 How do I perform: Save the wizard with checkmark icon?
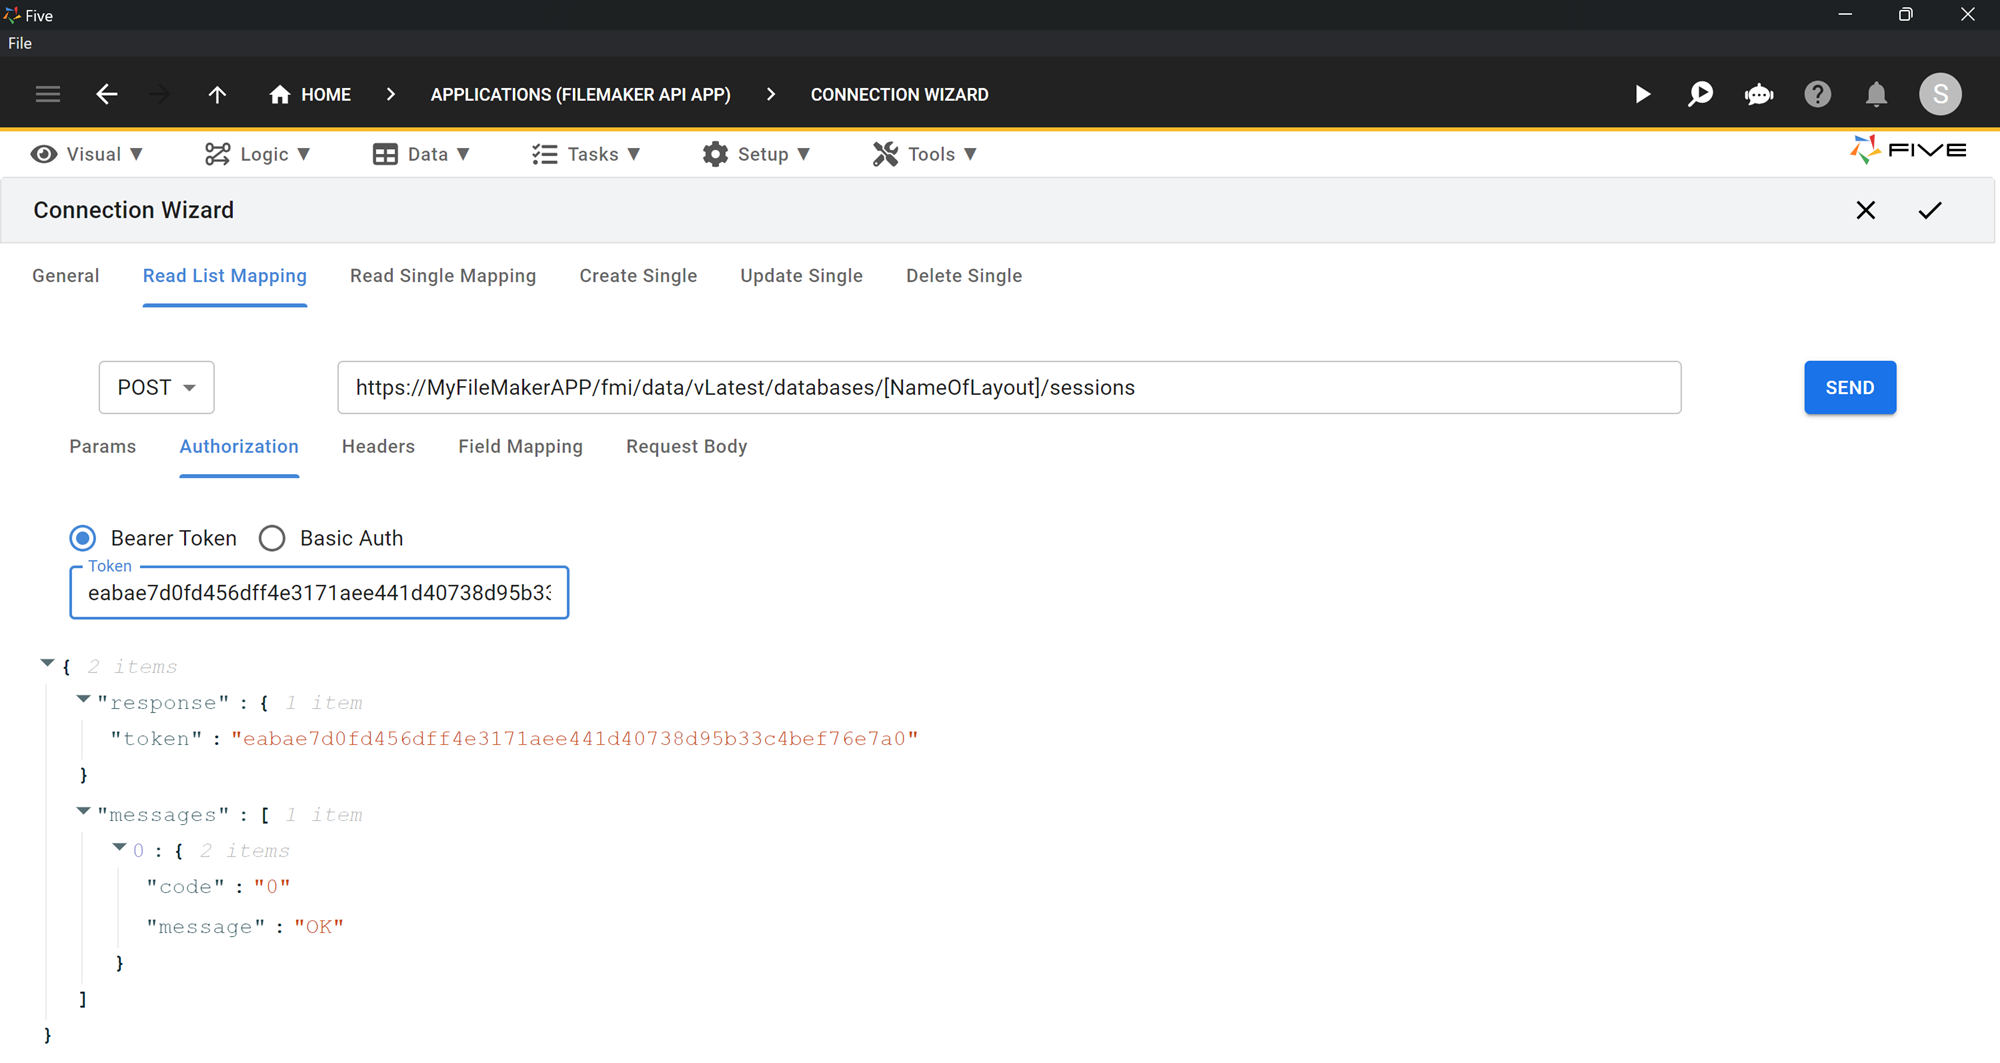click(1930, 210)
